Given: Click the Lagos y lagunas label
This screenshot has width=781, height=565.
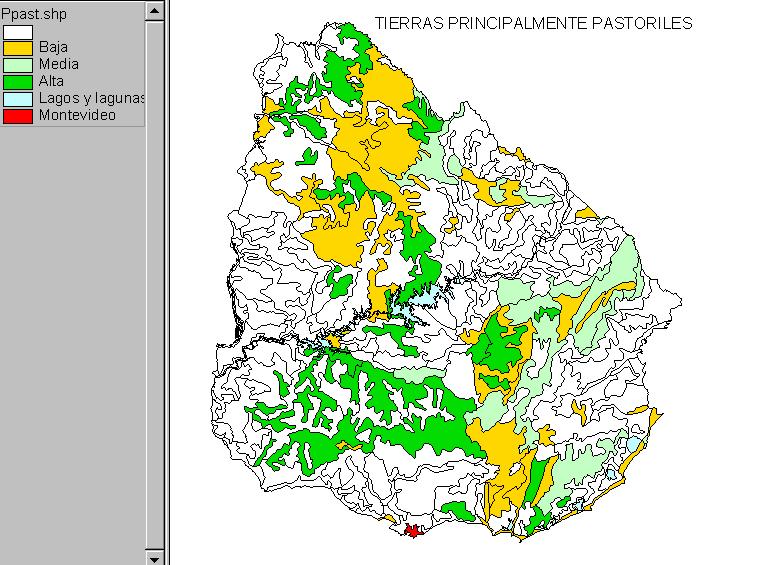Looking at the screenshot, I should tap(92, 99).
